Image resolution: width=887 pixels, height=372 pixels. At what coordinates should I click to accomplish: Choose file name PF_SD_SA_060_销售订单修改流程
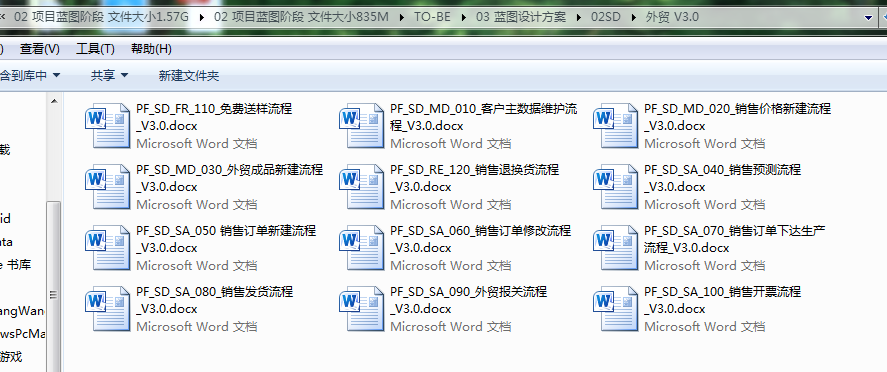coord(481,239)
